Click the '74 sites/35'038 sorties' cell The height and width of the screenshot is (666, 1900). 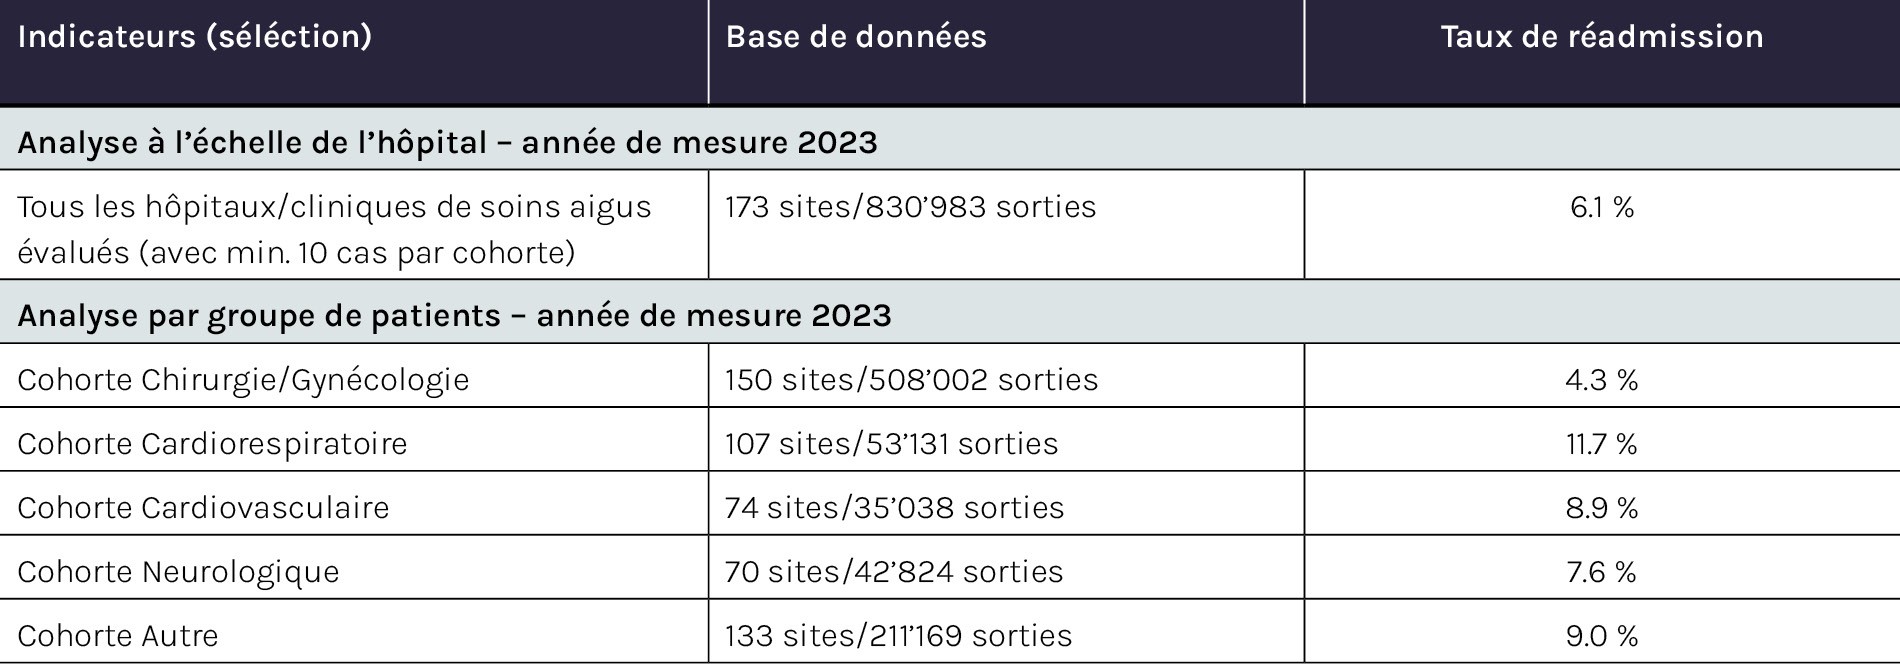894,508
